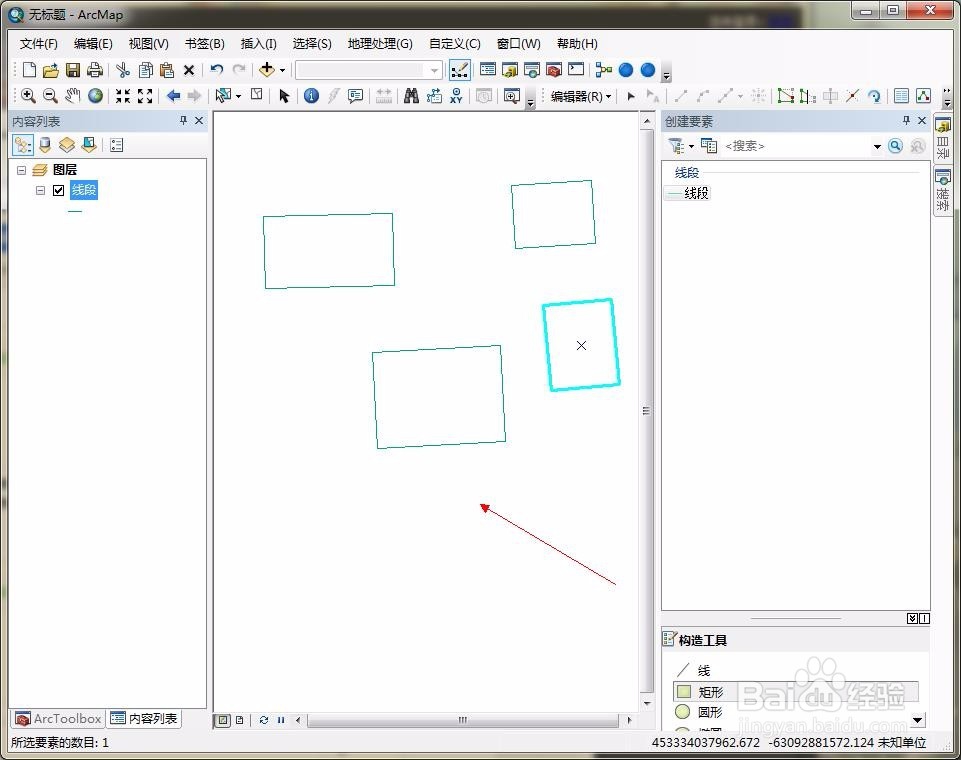Viewport: 961px width, 760px height.
Task: Open the Measure tool
Action: click(x=383, y=95)
